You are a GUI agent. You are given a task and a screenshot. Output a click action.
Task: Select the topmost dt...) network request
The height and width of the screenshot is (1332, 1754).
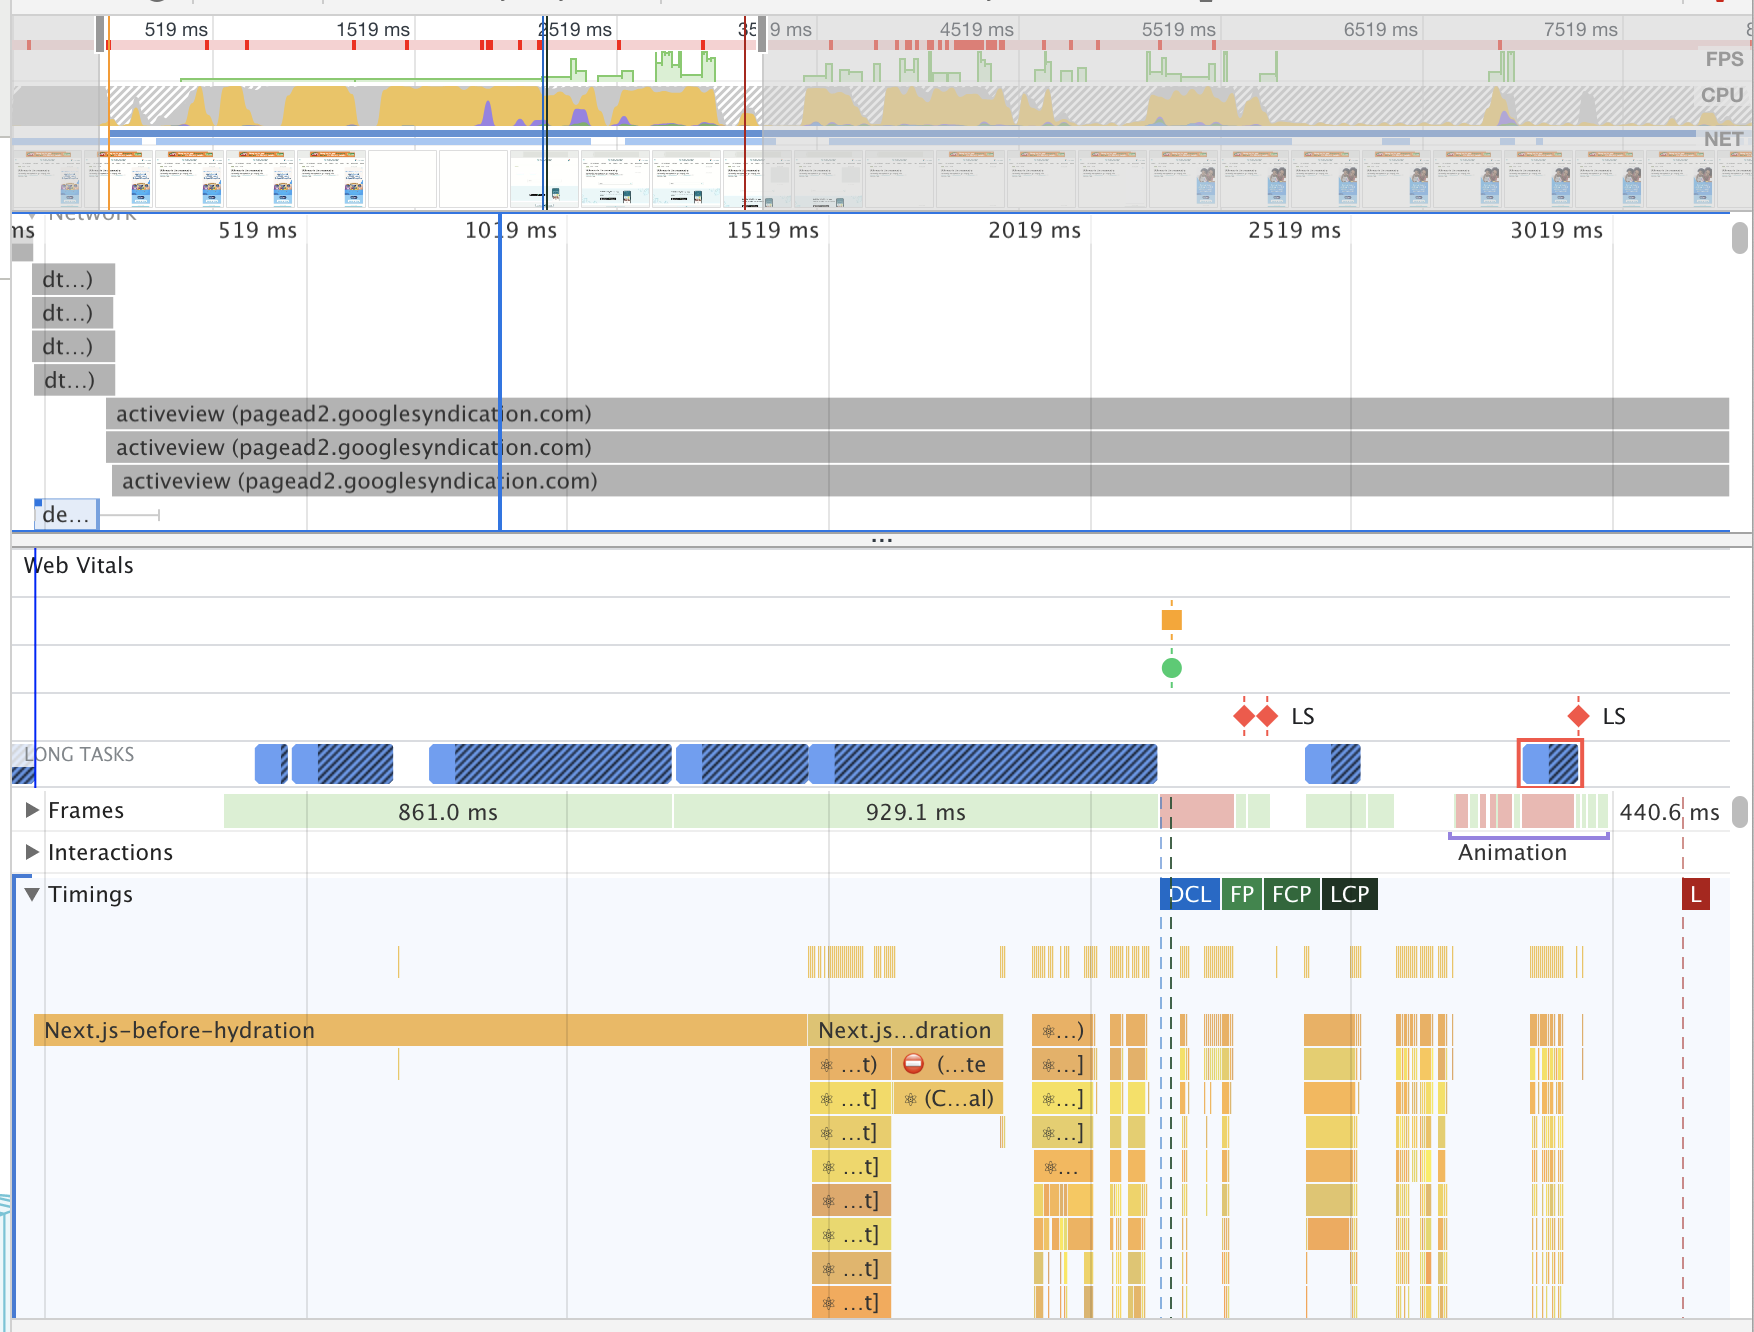click(73, 279)
